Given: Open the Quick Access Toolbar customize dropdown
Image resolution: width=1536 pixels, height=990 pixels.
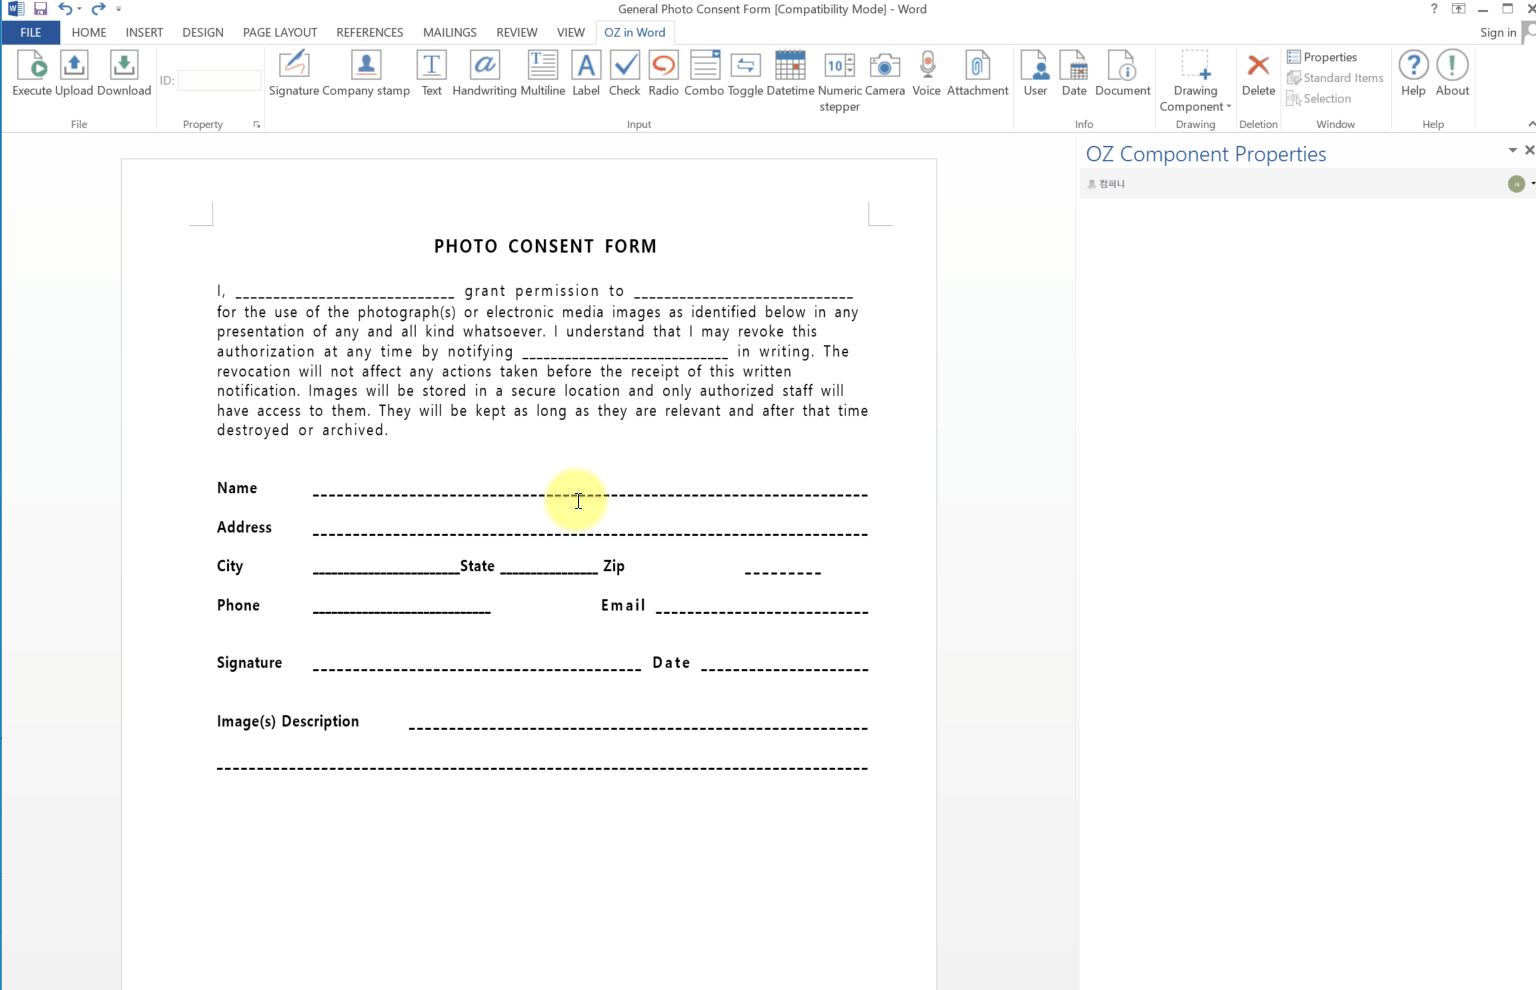Looking at the screenshot, I should (118, 9).
